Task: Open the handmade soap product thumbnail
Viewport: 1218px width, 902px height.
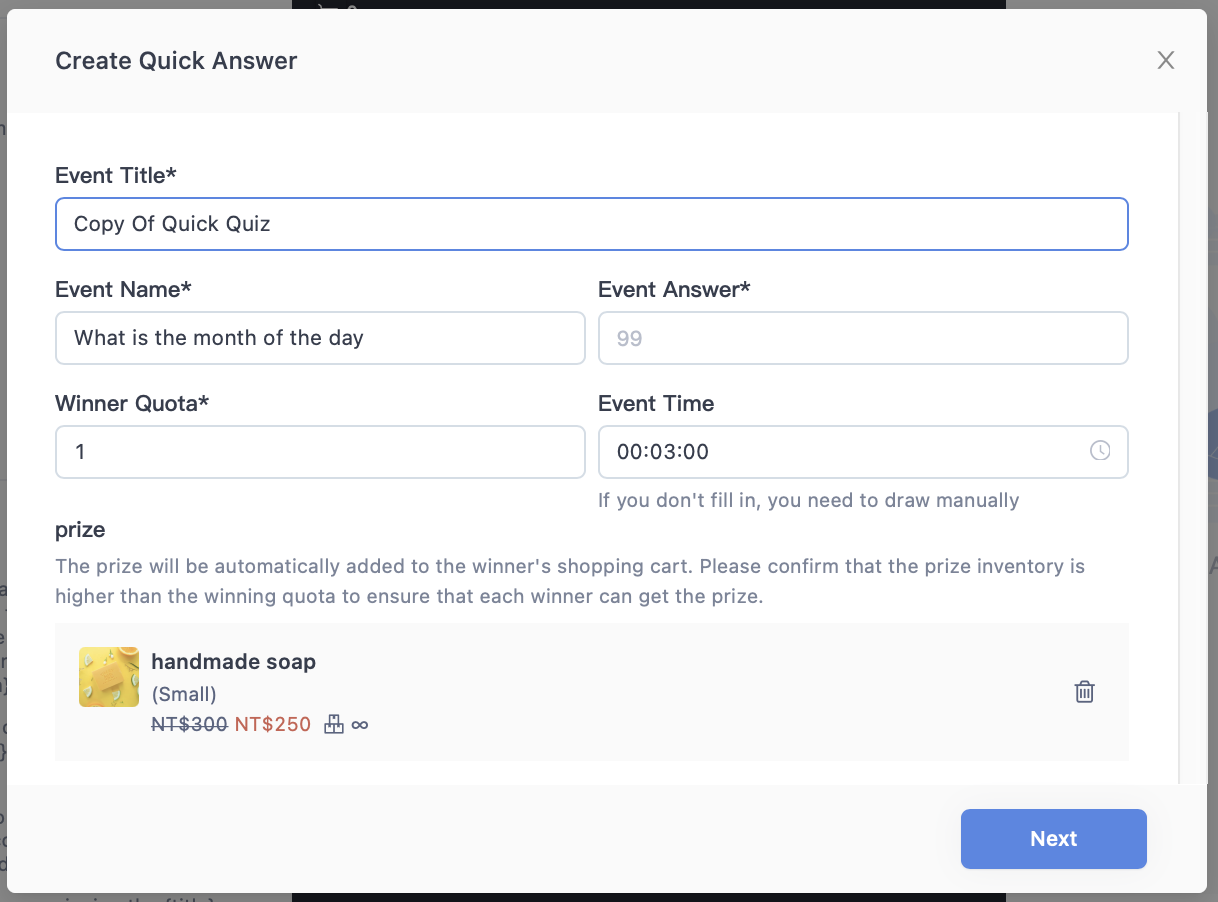Action: [109, 677]
